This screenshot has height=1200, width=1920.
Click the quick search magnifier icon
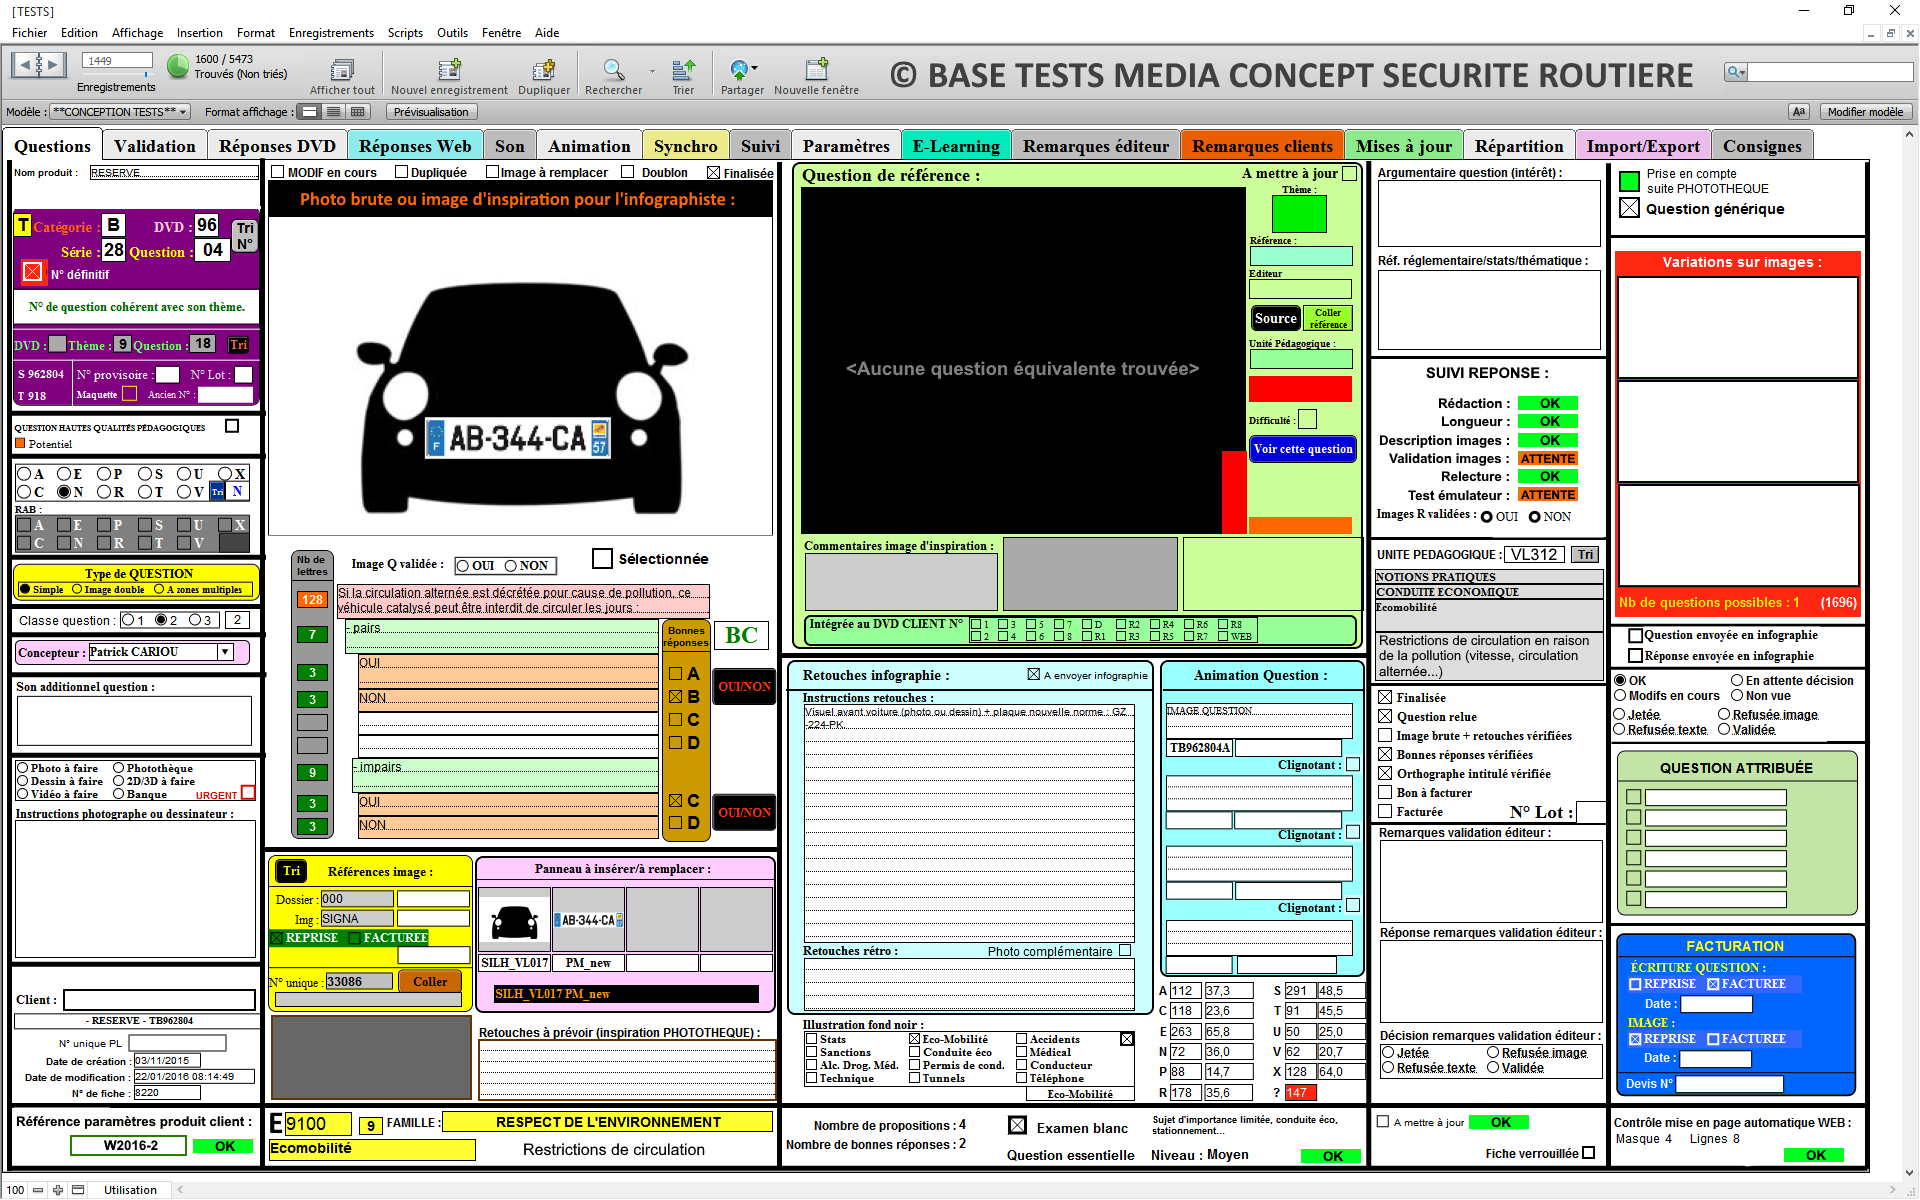(x=1733, y=72)
